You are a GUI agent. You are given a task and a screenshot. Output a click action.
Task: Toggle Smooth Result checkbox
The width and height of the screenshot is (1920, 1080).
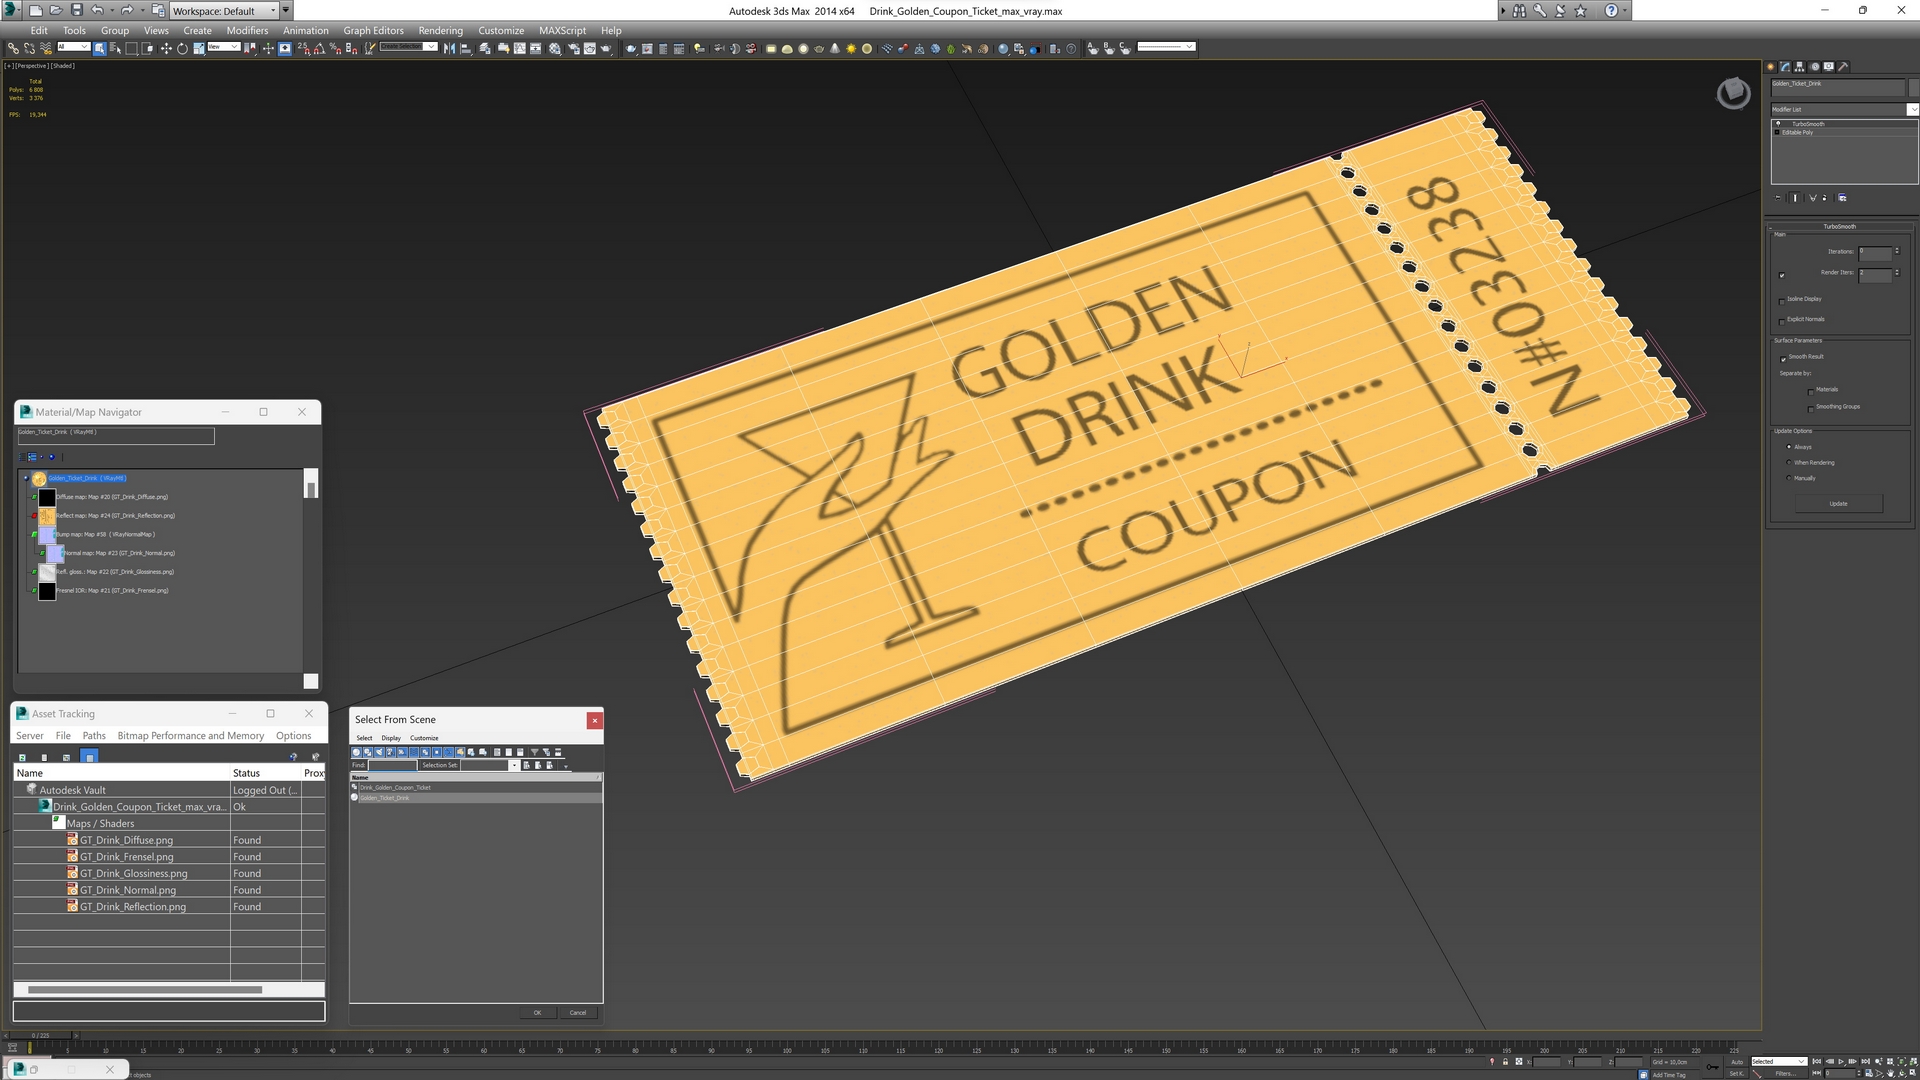(x=1783, y=358)
